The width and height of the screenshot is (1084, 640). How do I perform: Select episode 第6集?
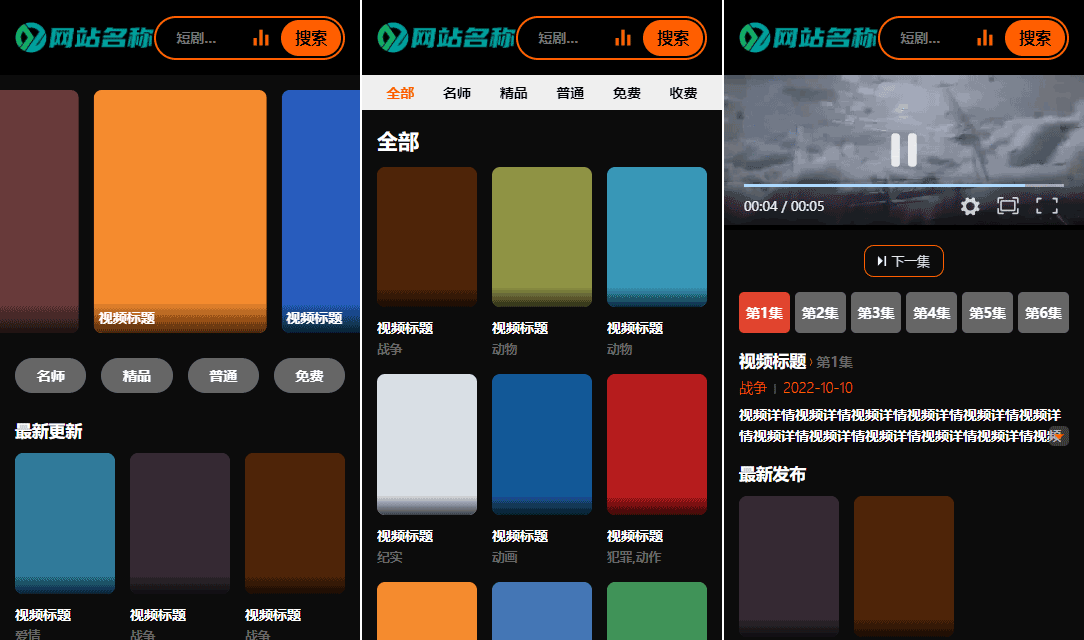pos(1043,312)
